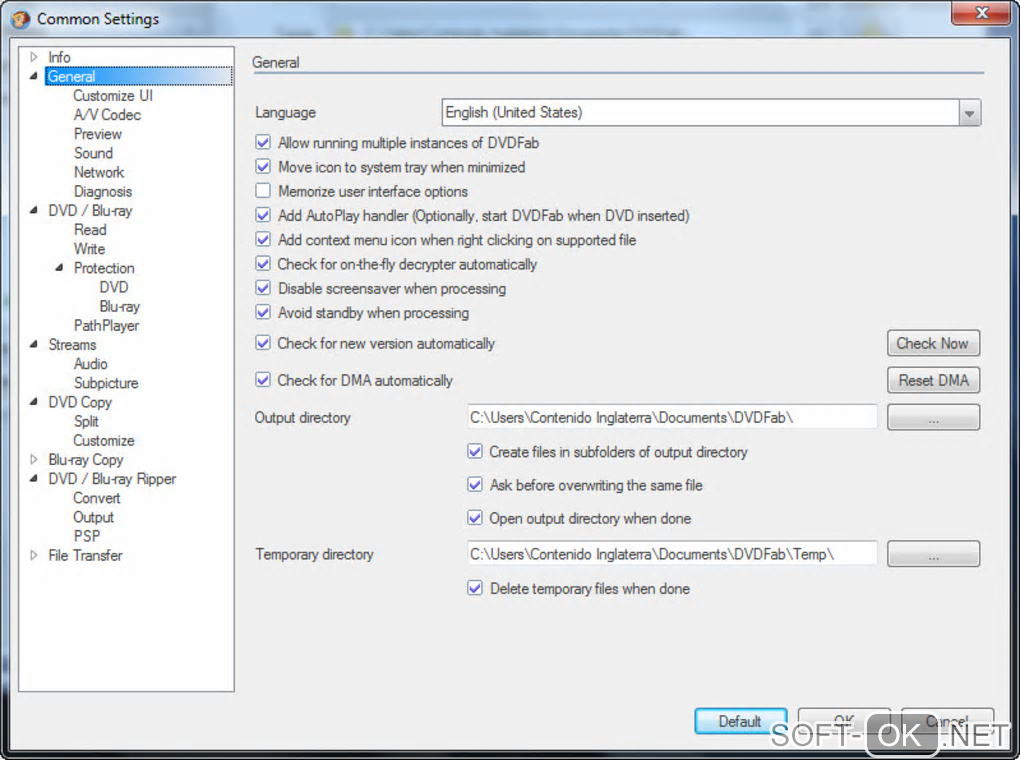The height and width of the screenshot is (760, 1020).
Task: Toggle Create files in subfolders of output directory
Action: [x=475, y=452]
